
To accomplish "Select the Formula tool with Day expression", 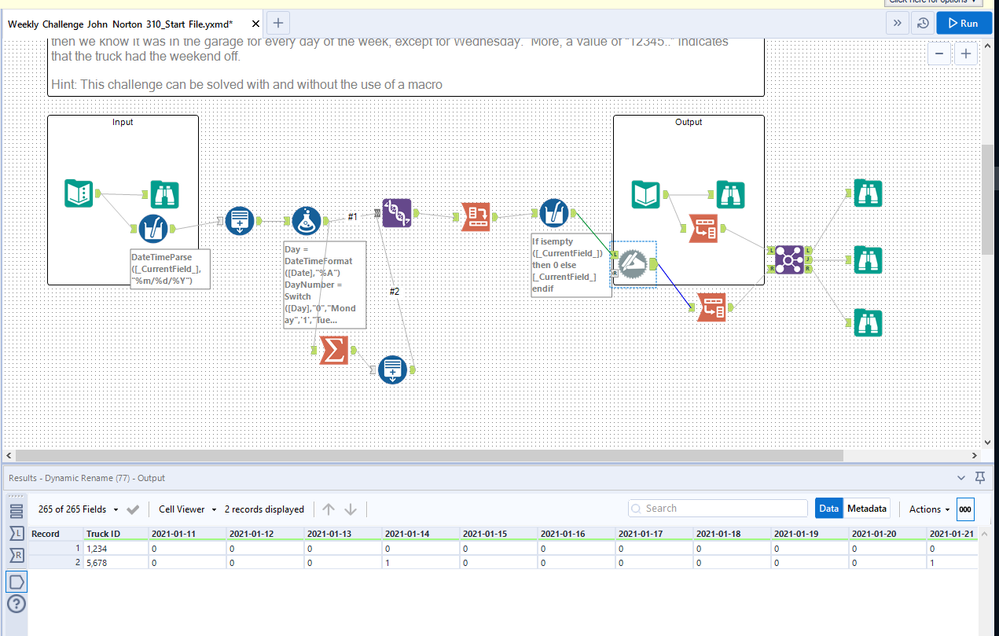I will pos(306,221).
